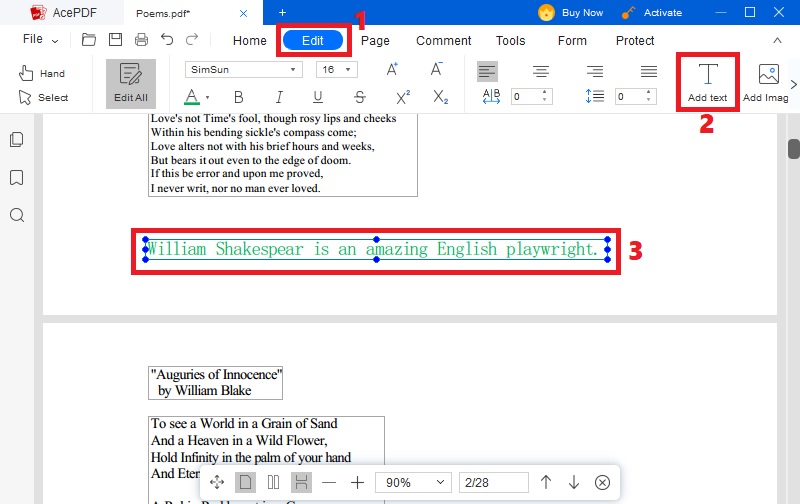Click the page number field 2/28

(494, 483)
